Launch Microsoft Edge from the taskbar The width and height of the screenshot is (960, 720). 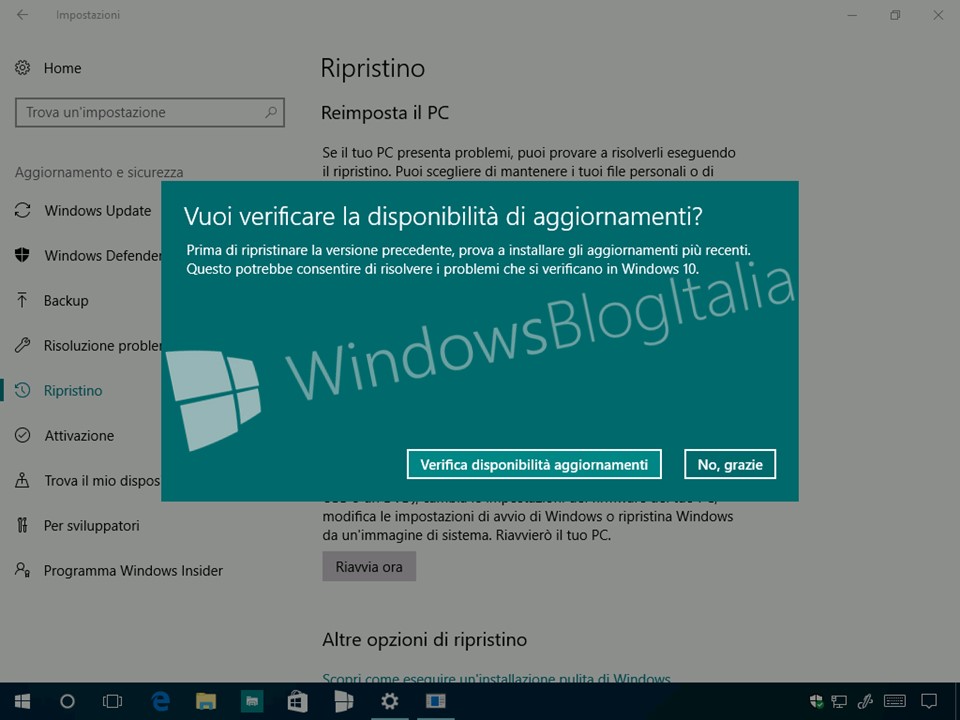160,701
